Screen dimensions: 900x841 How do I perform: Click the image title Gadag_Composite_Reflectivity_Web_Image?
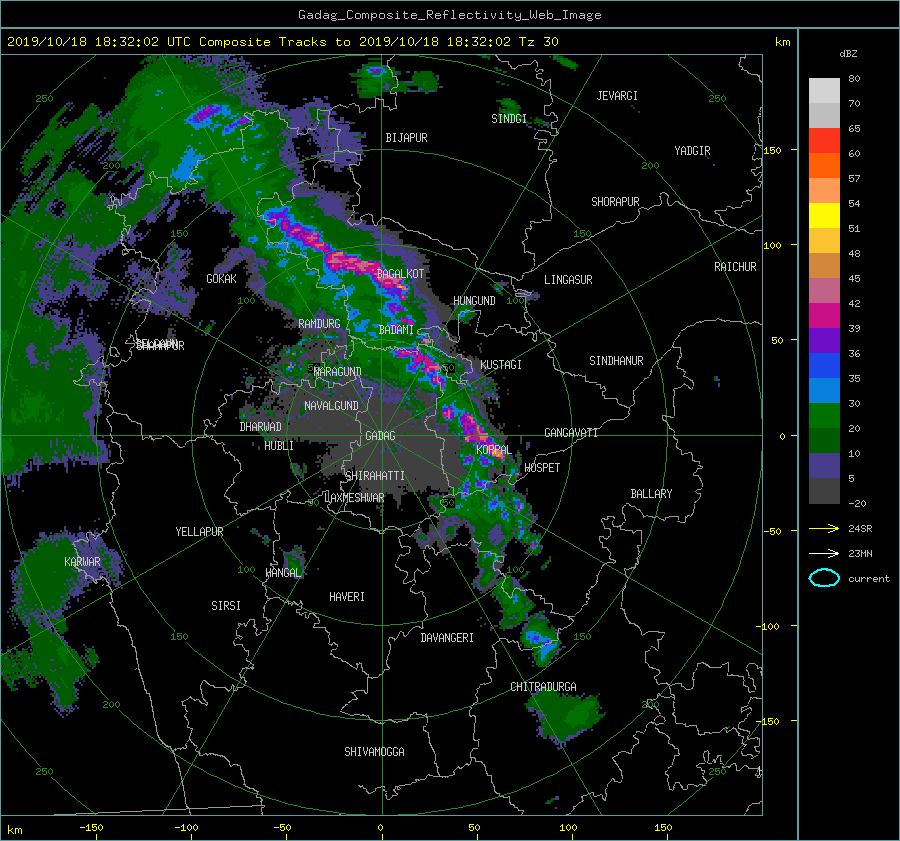(449, 15)
